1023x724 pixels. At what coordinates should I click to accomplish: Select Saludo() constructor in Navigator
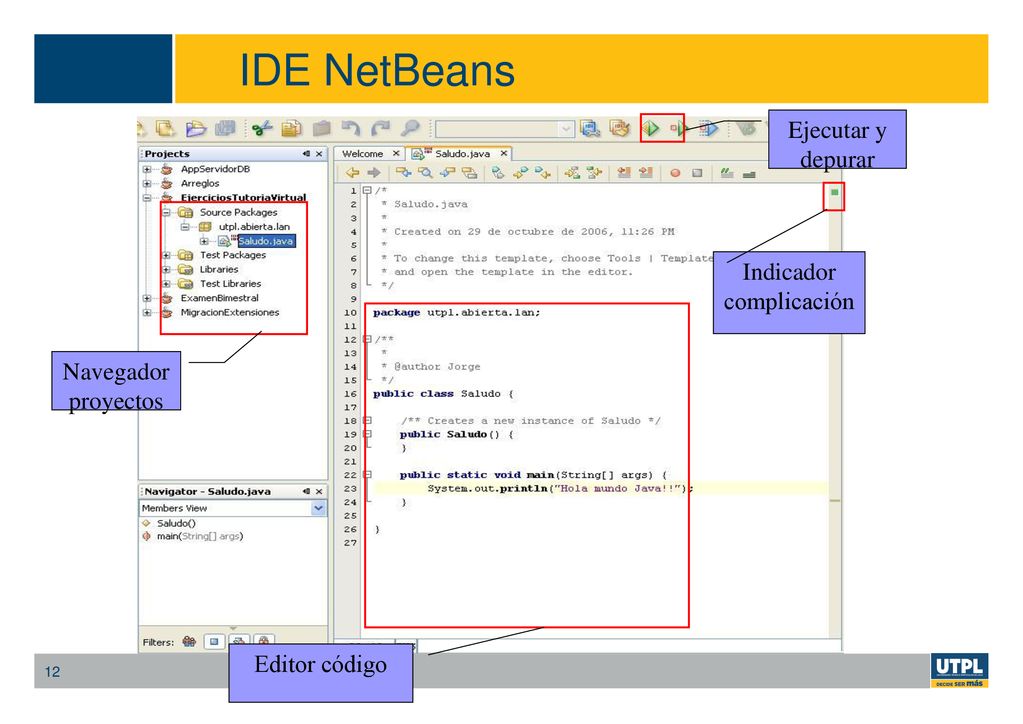(x=176, y=523)
